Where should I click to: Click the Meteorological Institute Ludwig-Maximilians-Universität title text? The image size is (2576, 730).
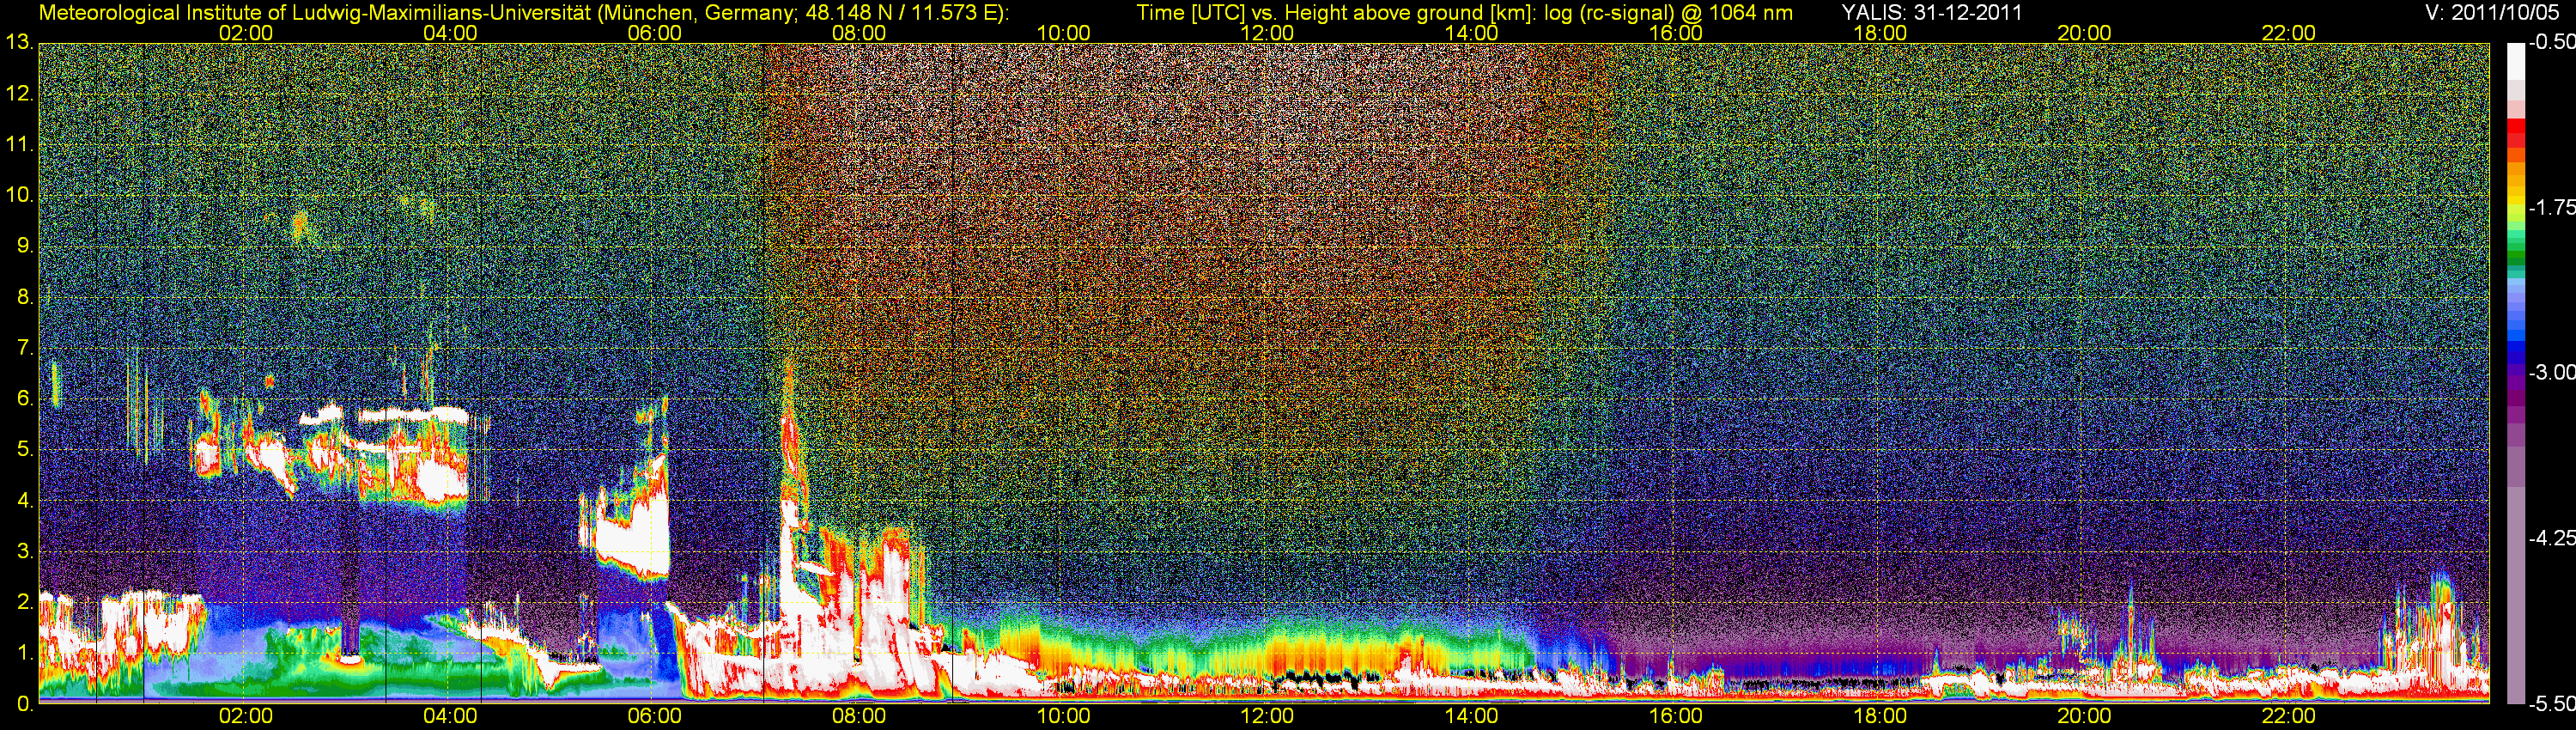click(x=523, y=13)
